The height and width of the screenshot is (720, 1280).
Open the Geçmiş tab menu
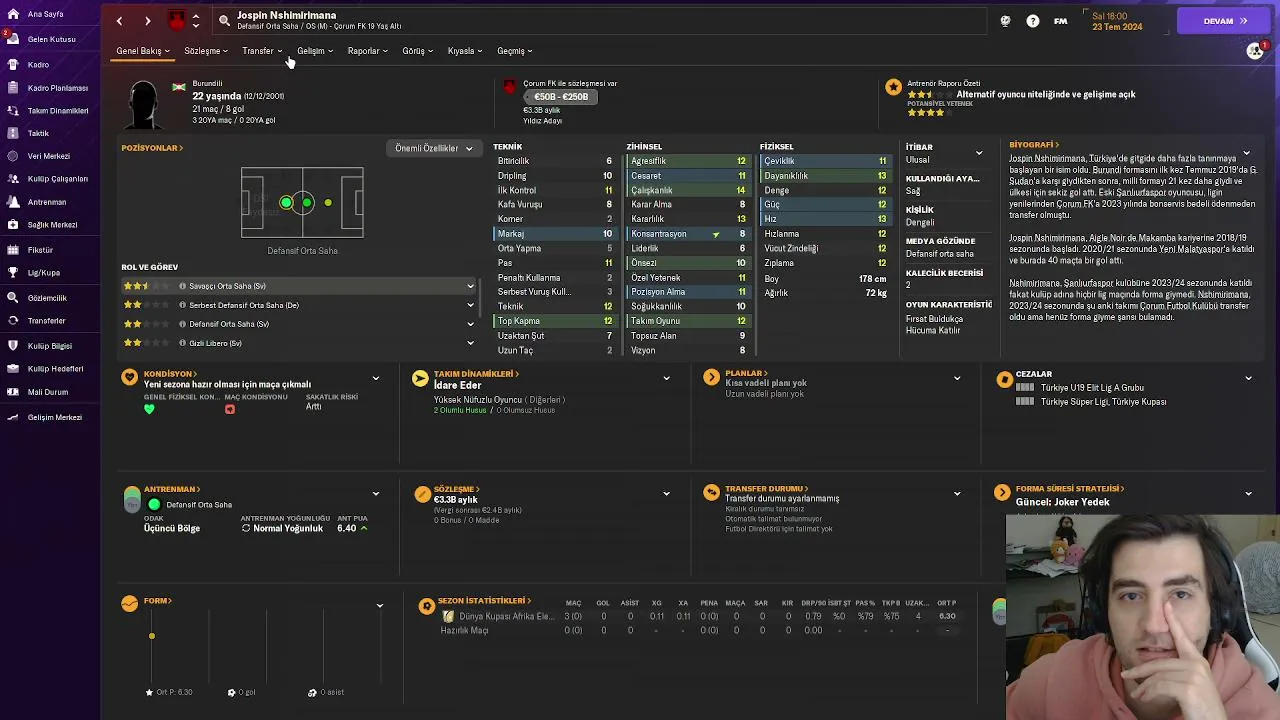click(x=515, y=51)
